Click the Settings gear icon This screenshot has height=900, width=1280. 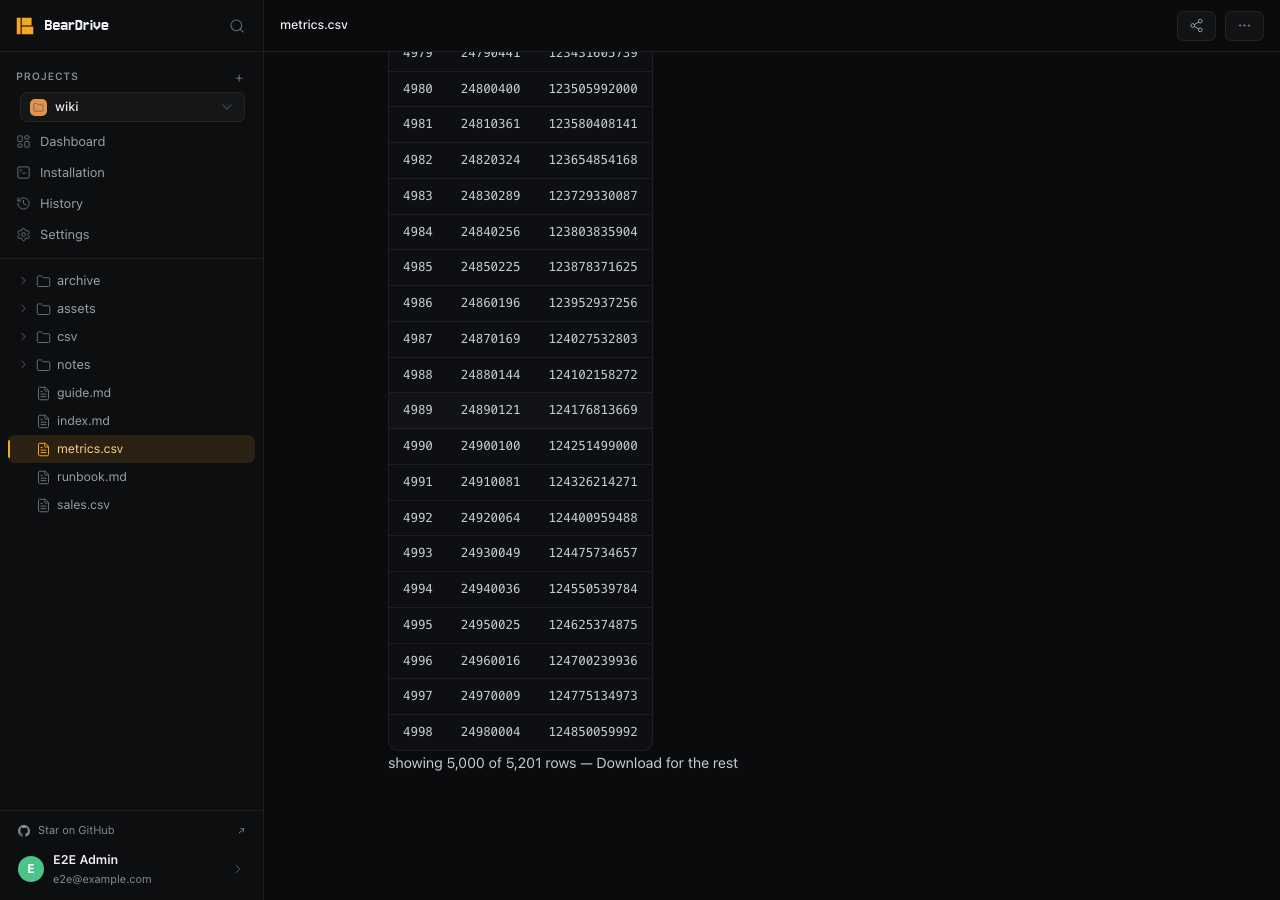[24, 235]
